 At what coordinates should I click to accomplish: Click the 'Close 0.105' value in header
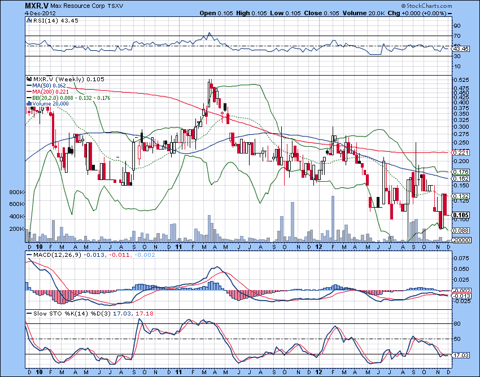tap(322, 13)
